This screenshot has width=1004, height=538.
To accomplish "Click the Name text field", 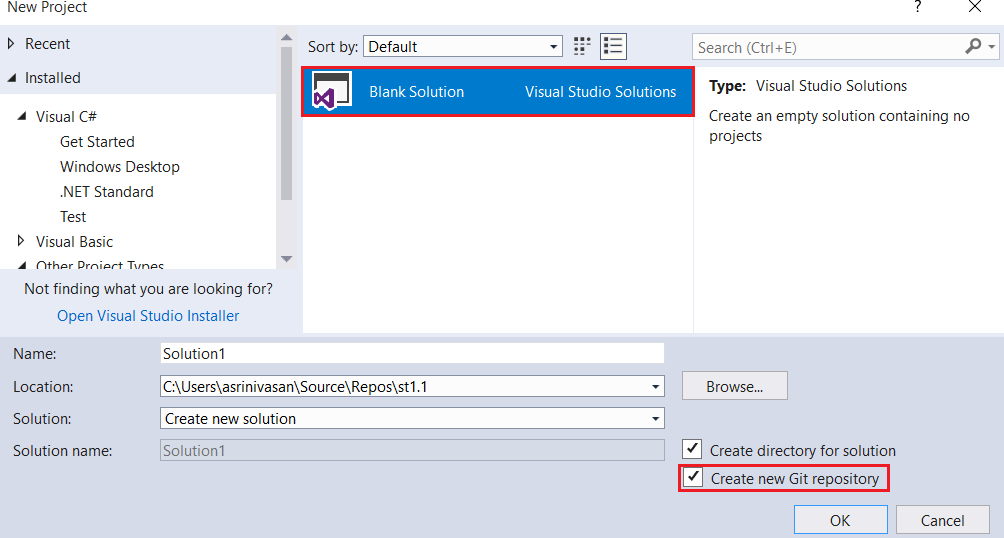I will coord(412,353).
